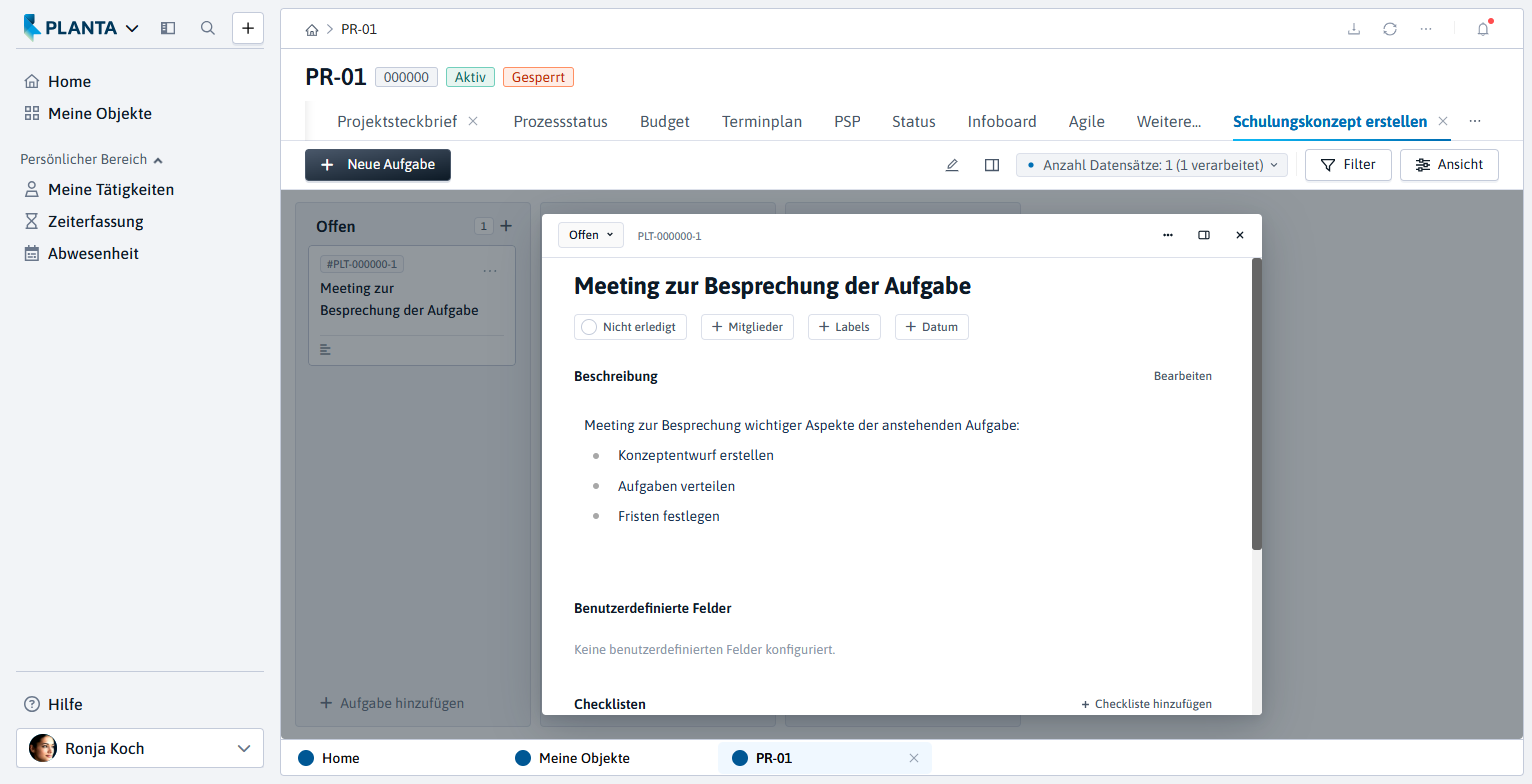
Task: Close the Projektsteckbrief tab
Action: 474,121
